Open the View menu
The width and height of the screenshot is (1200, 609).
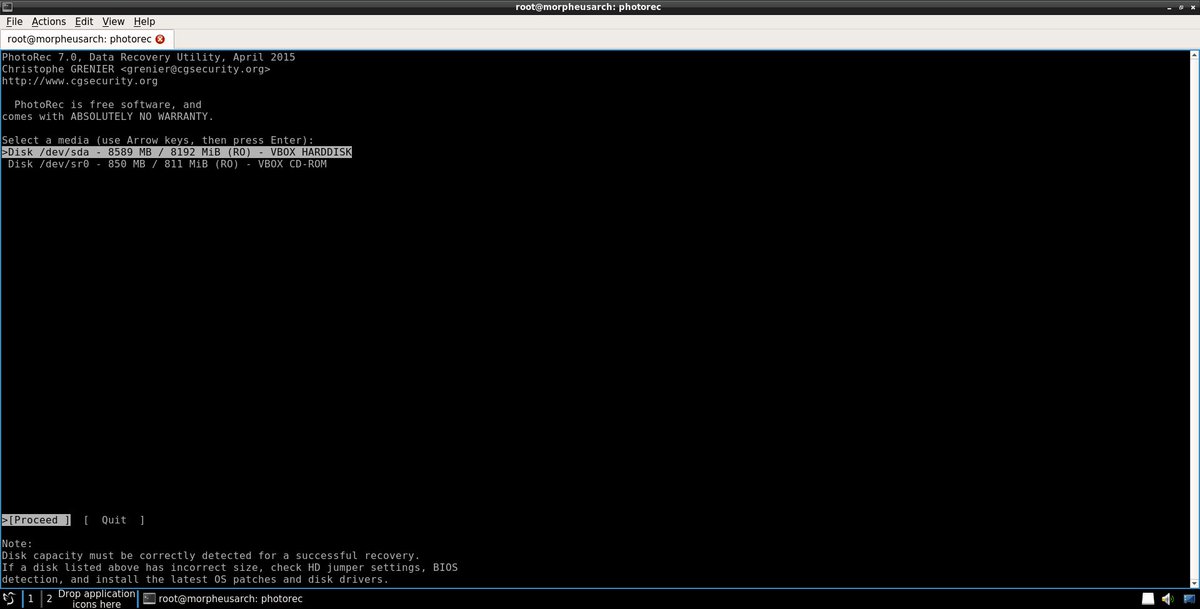113,21
